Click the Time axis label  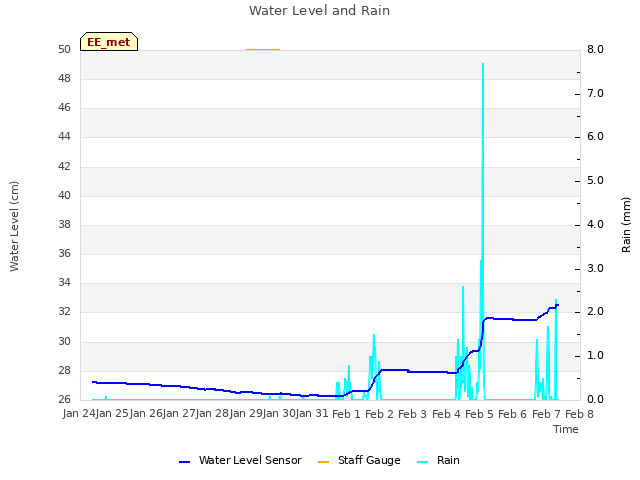(566, 429)
